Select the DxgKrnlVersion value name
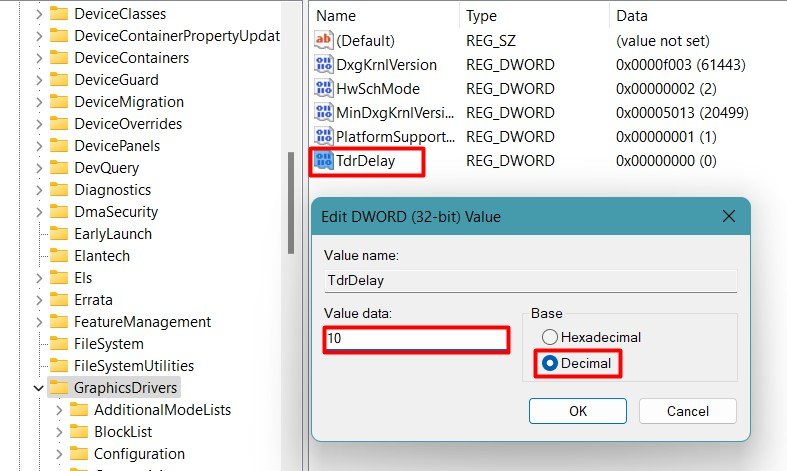787x471 pixels. (386, 64)
